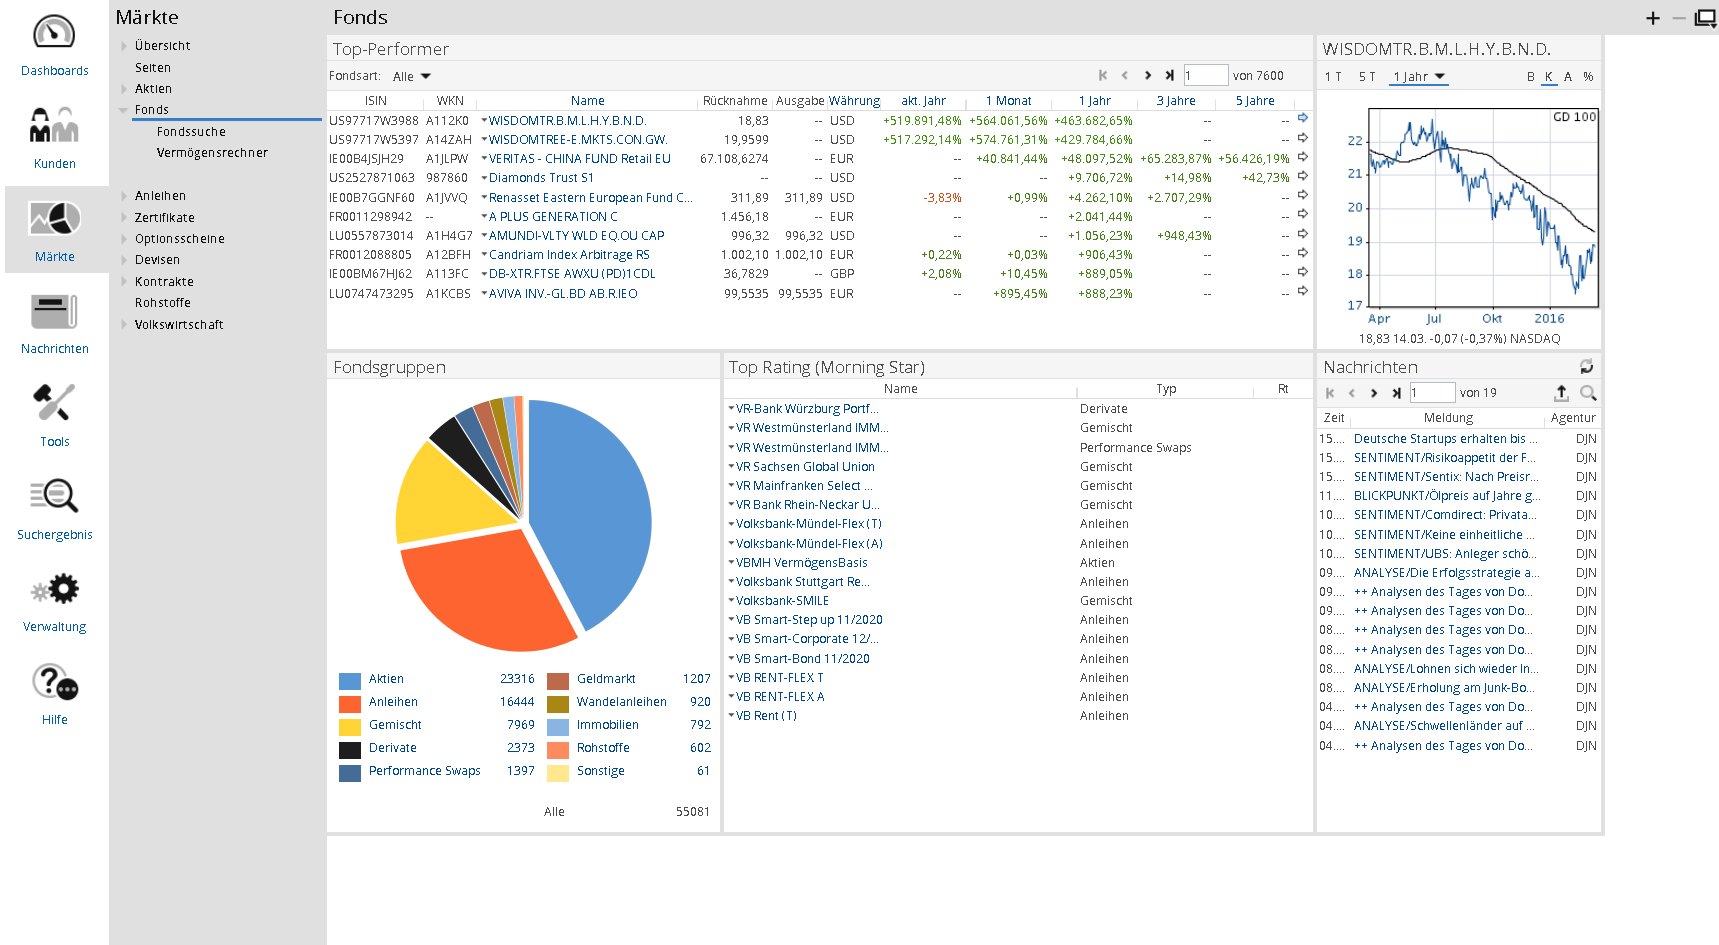This screenshot has width=1719, height=945.
Task: Click the upload arrow icon in Nachrichten
Action: 1561,393
